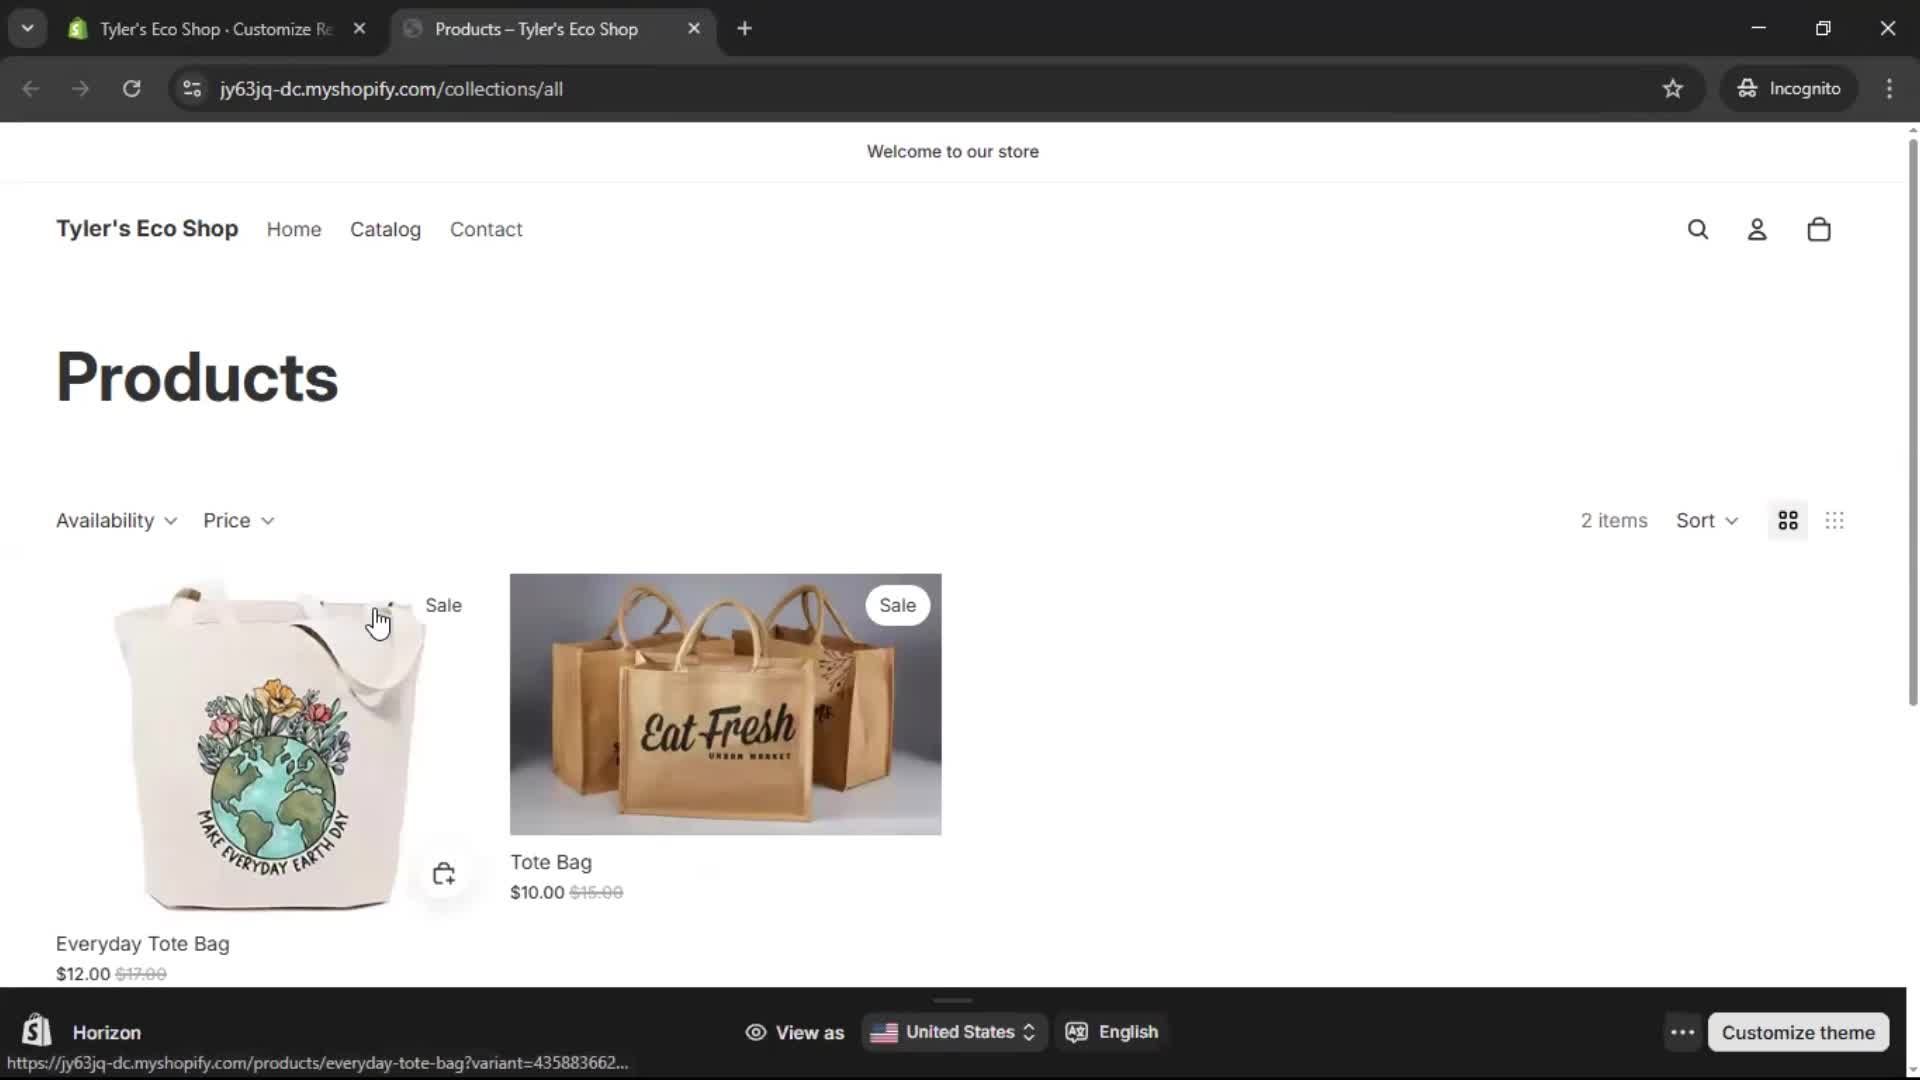Expand the Availability filter
Viewport: 1920px width, 1080px height.
point(116,520)
